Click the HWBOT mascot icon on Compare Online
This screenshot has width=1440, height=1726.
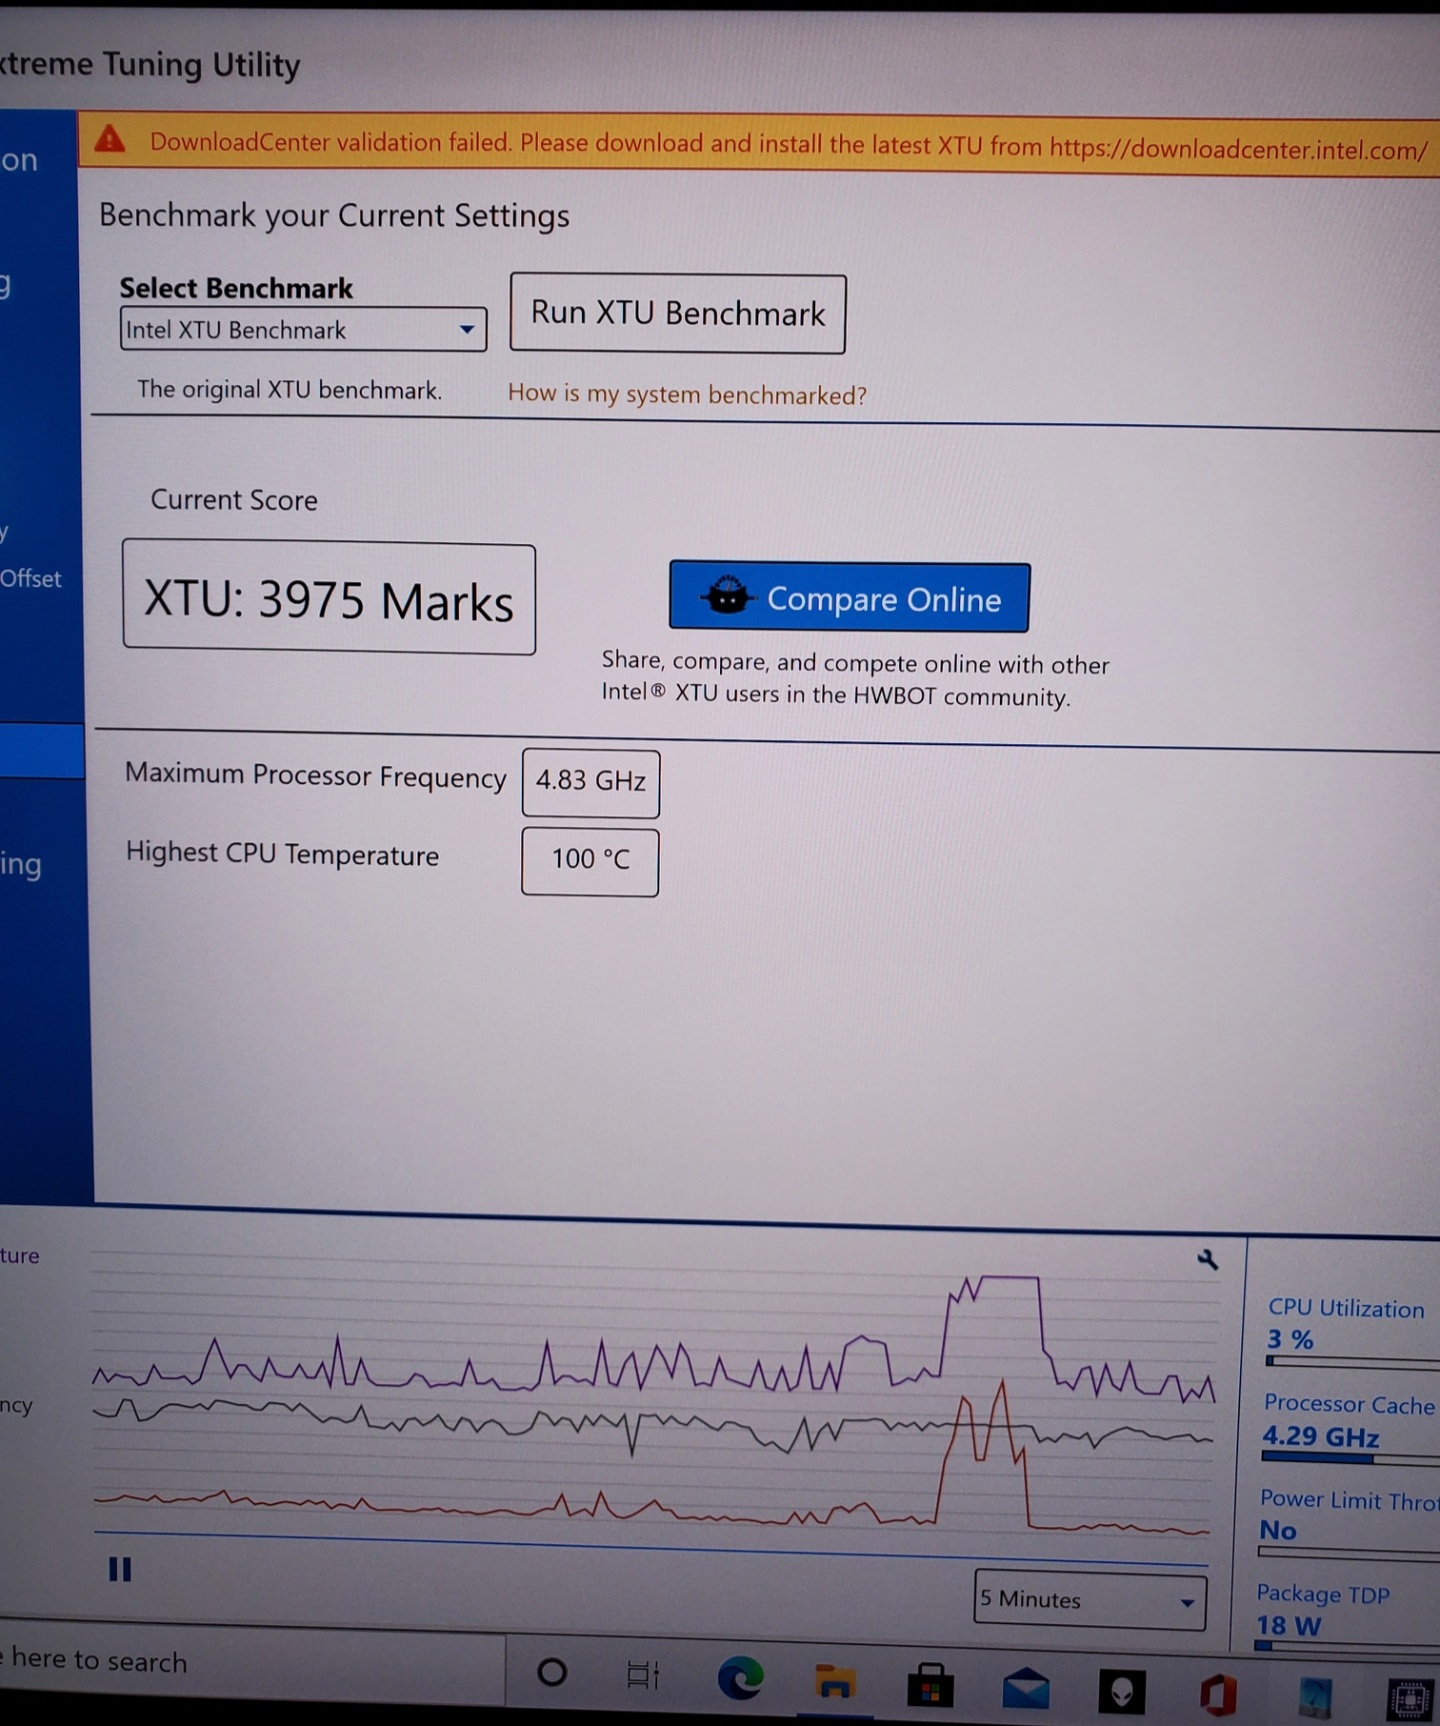tap(727, 595)
